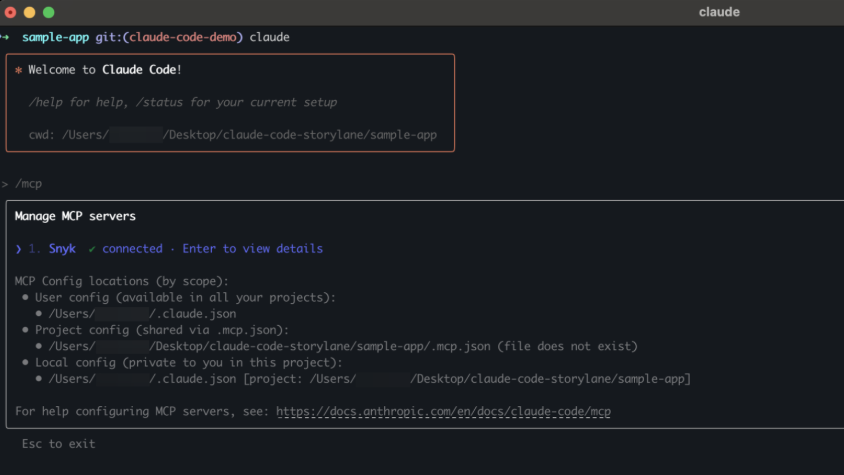Viewport: 844px width, 475px height.
Task: Click the prompt symbol before /mcp
Action: [5, 184]
